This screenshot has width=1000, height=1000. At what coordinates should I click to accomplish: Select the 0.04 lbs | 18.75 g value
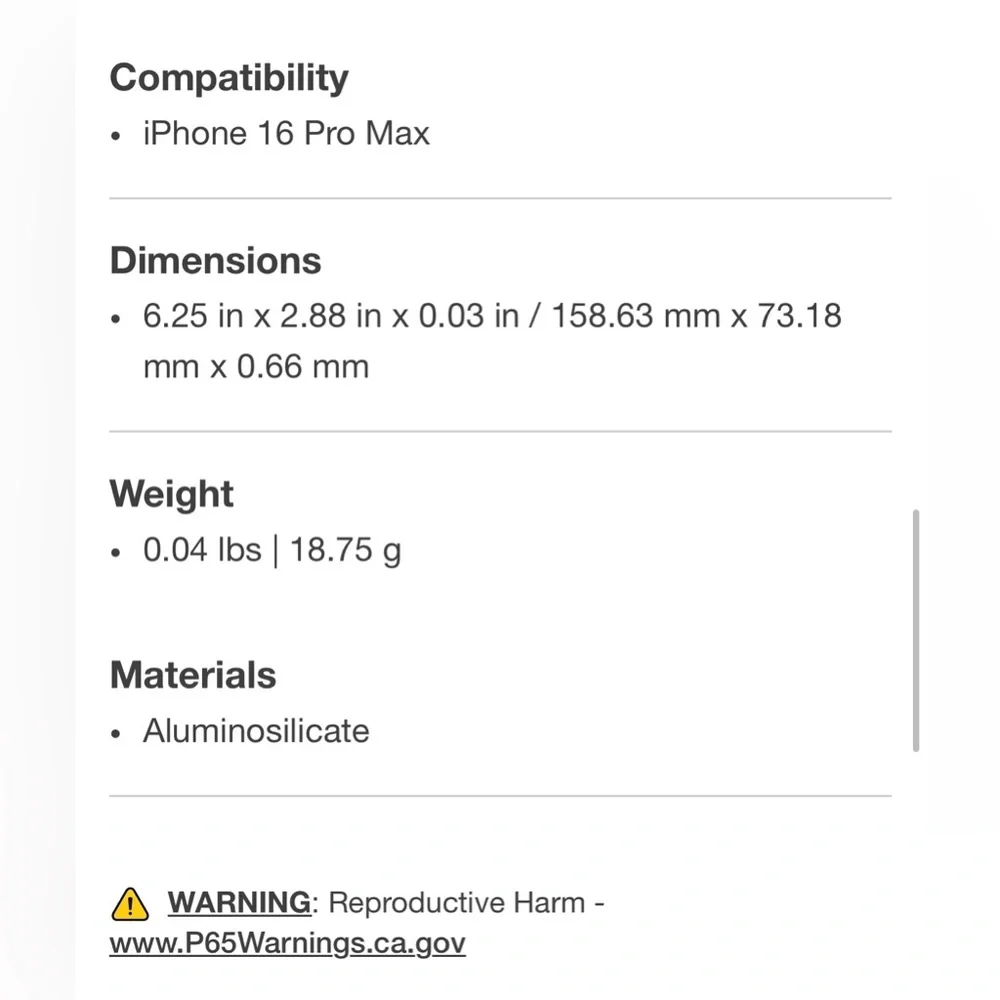pos(272,550)
